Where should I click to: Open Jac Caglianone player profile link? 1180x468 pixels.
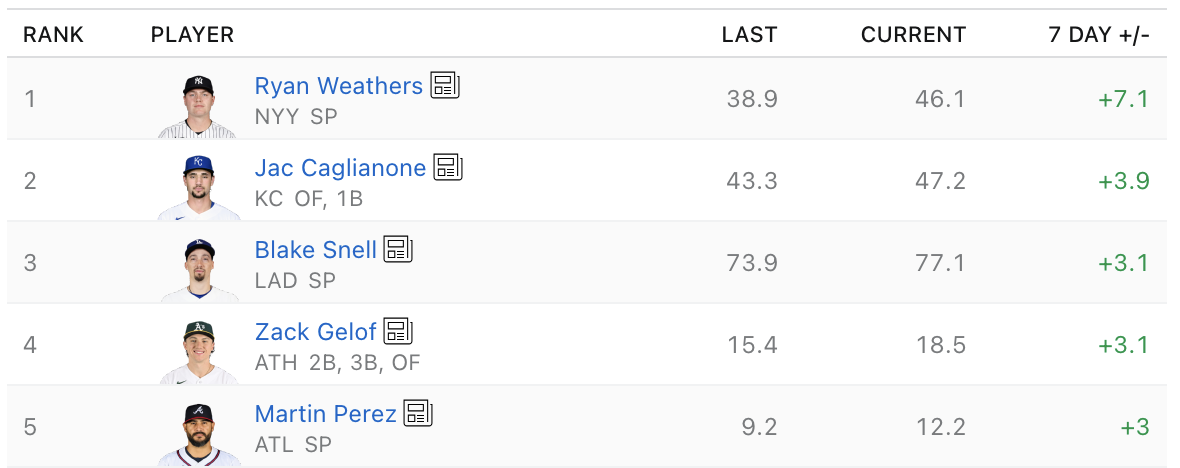click(x=340, y=168)
